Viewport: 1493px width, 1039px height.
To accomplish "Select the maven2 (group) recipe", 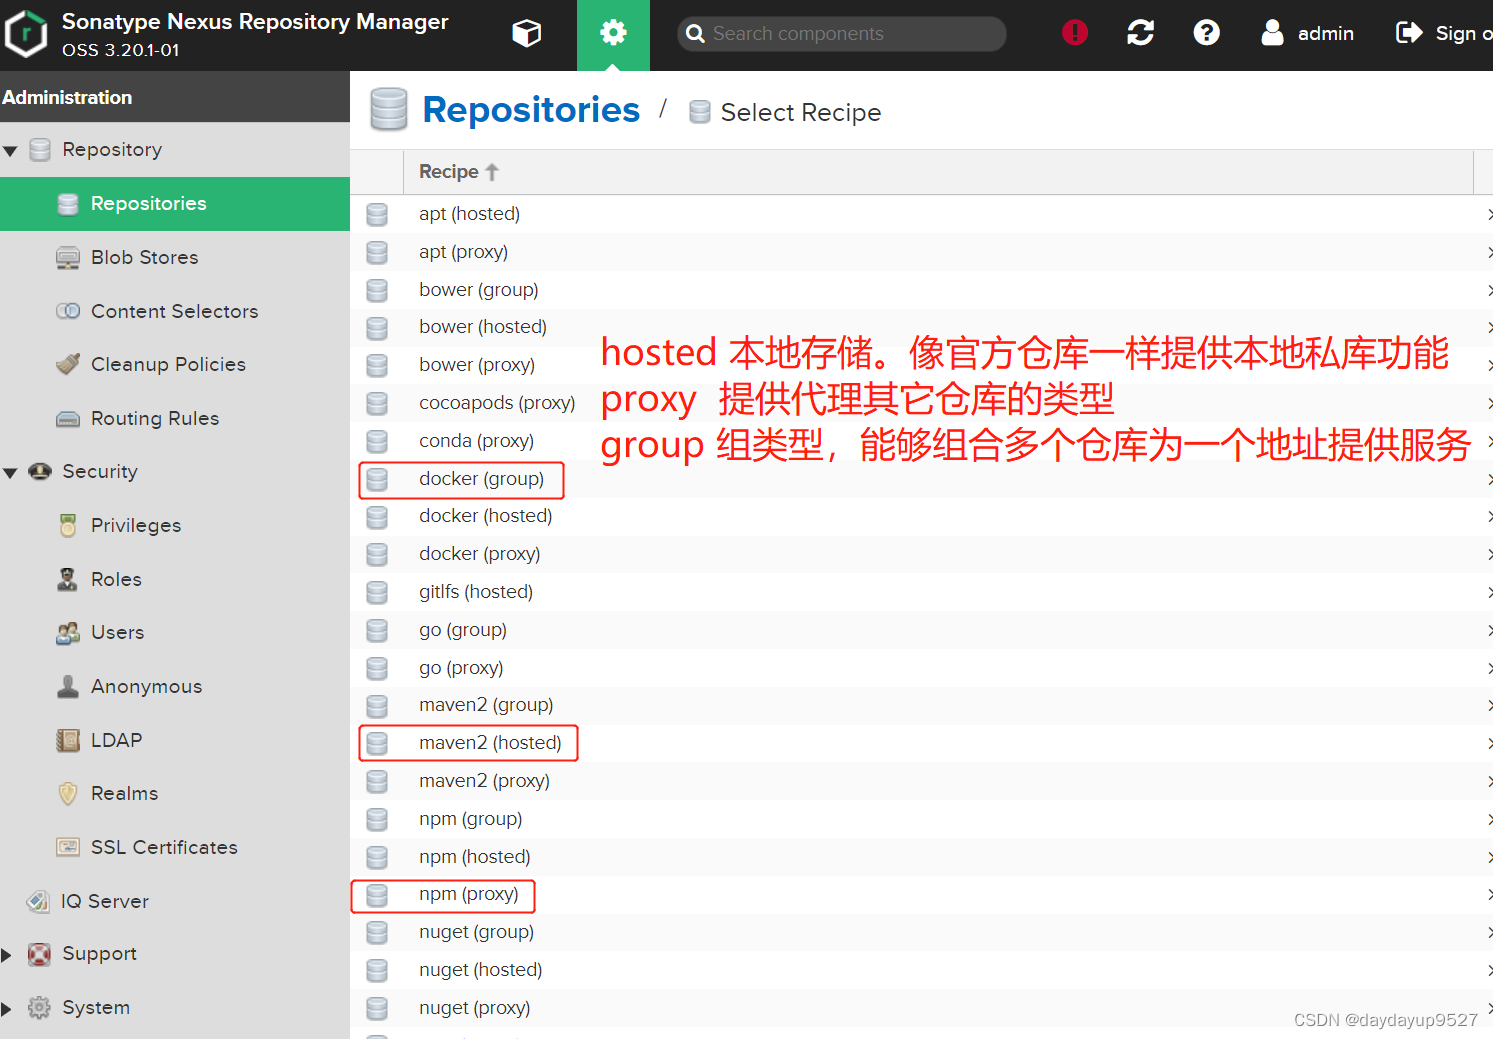I will click(921, 705).
